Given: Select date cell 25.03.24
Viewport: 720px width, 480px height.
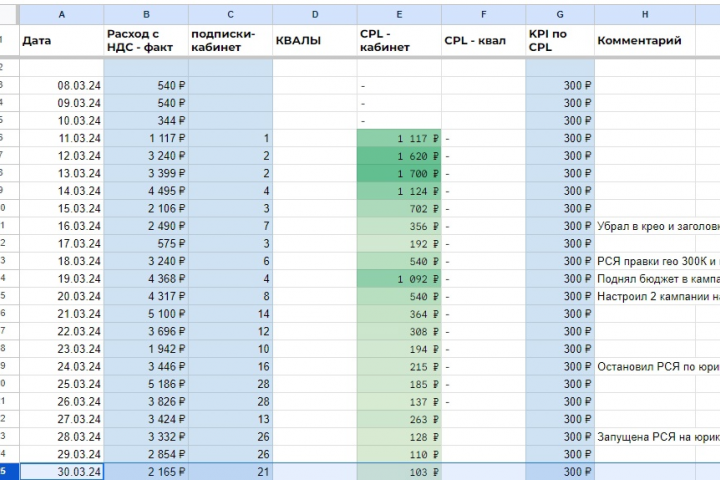Looking at the screenshot, I should click(62, 384).
